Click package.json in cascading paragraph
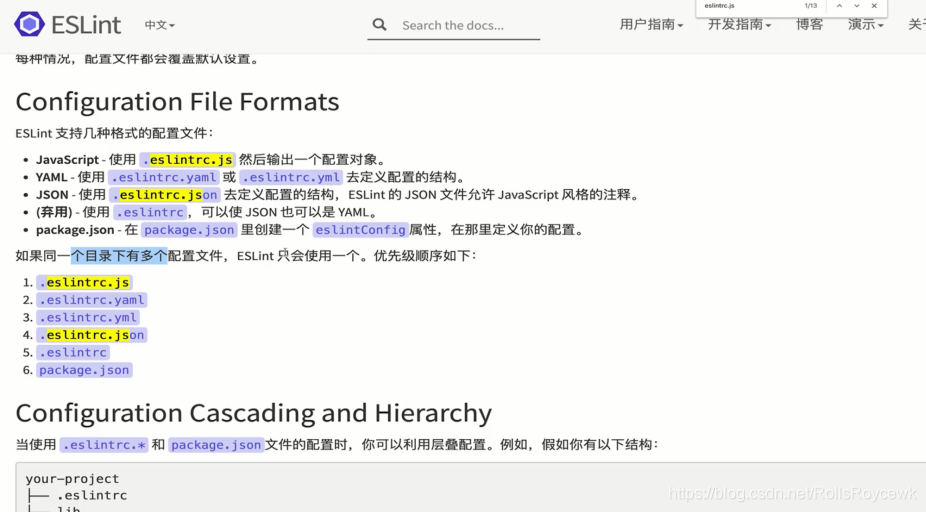 tap(216, 445)
